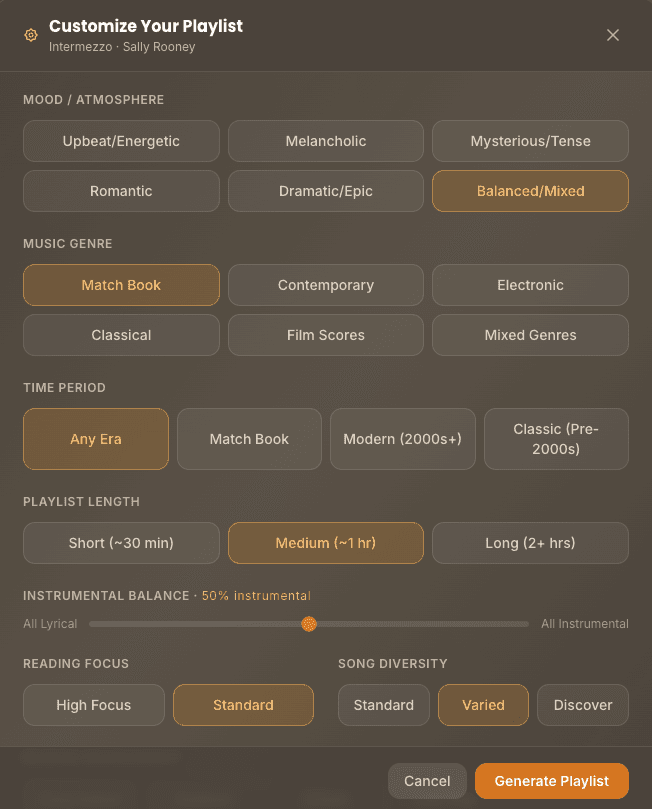The width and height of the screenshot is (652, 809).
Task: Select the Mixed Genres option
Action: pos(530,335)
